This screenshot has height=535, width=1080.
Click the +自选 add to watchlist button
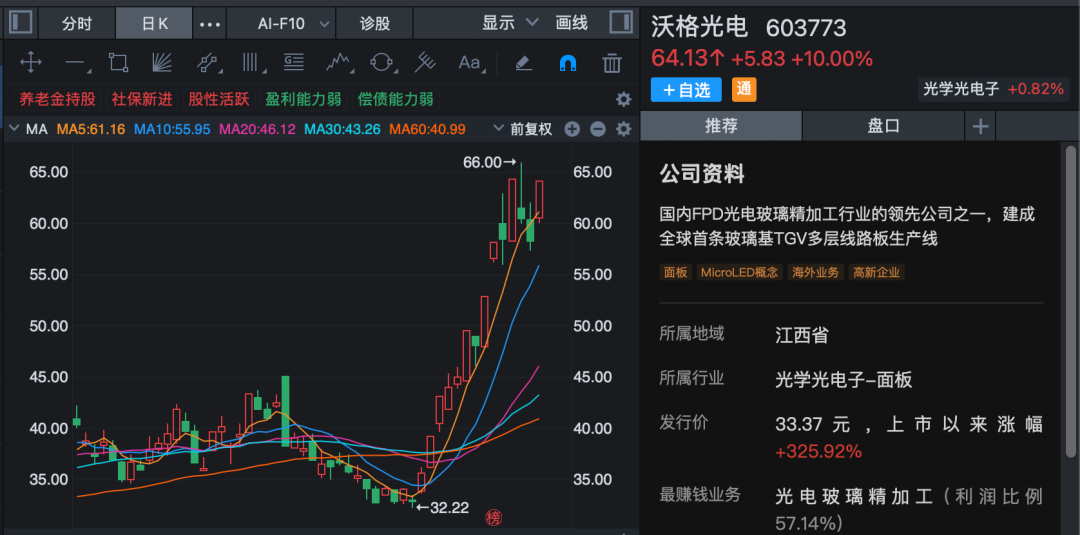pyautogui.click(x=686, y=89)
